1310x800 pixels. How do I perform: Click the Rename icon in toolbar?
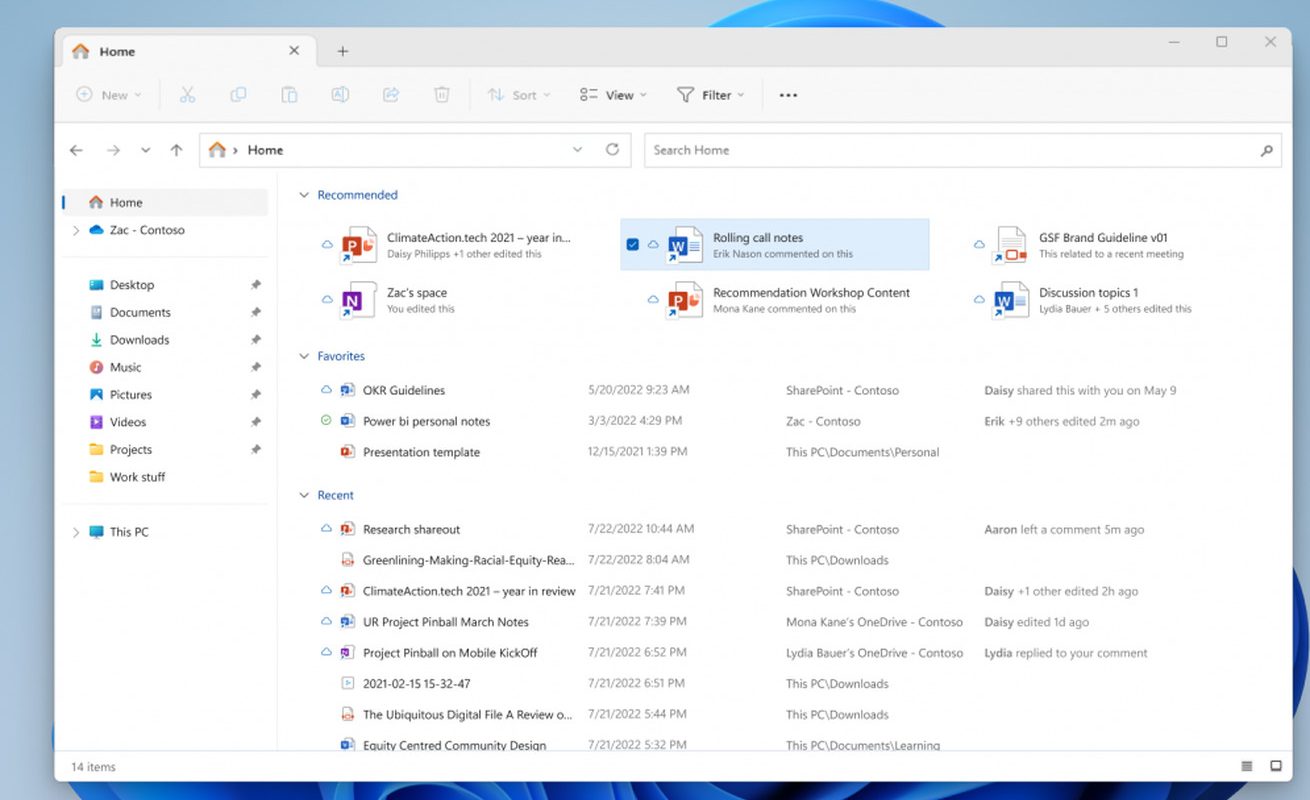pos(340,95)
